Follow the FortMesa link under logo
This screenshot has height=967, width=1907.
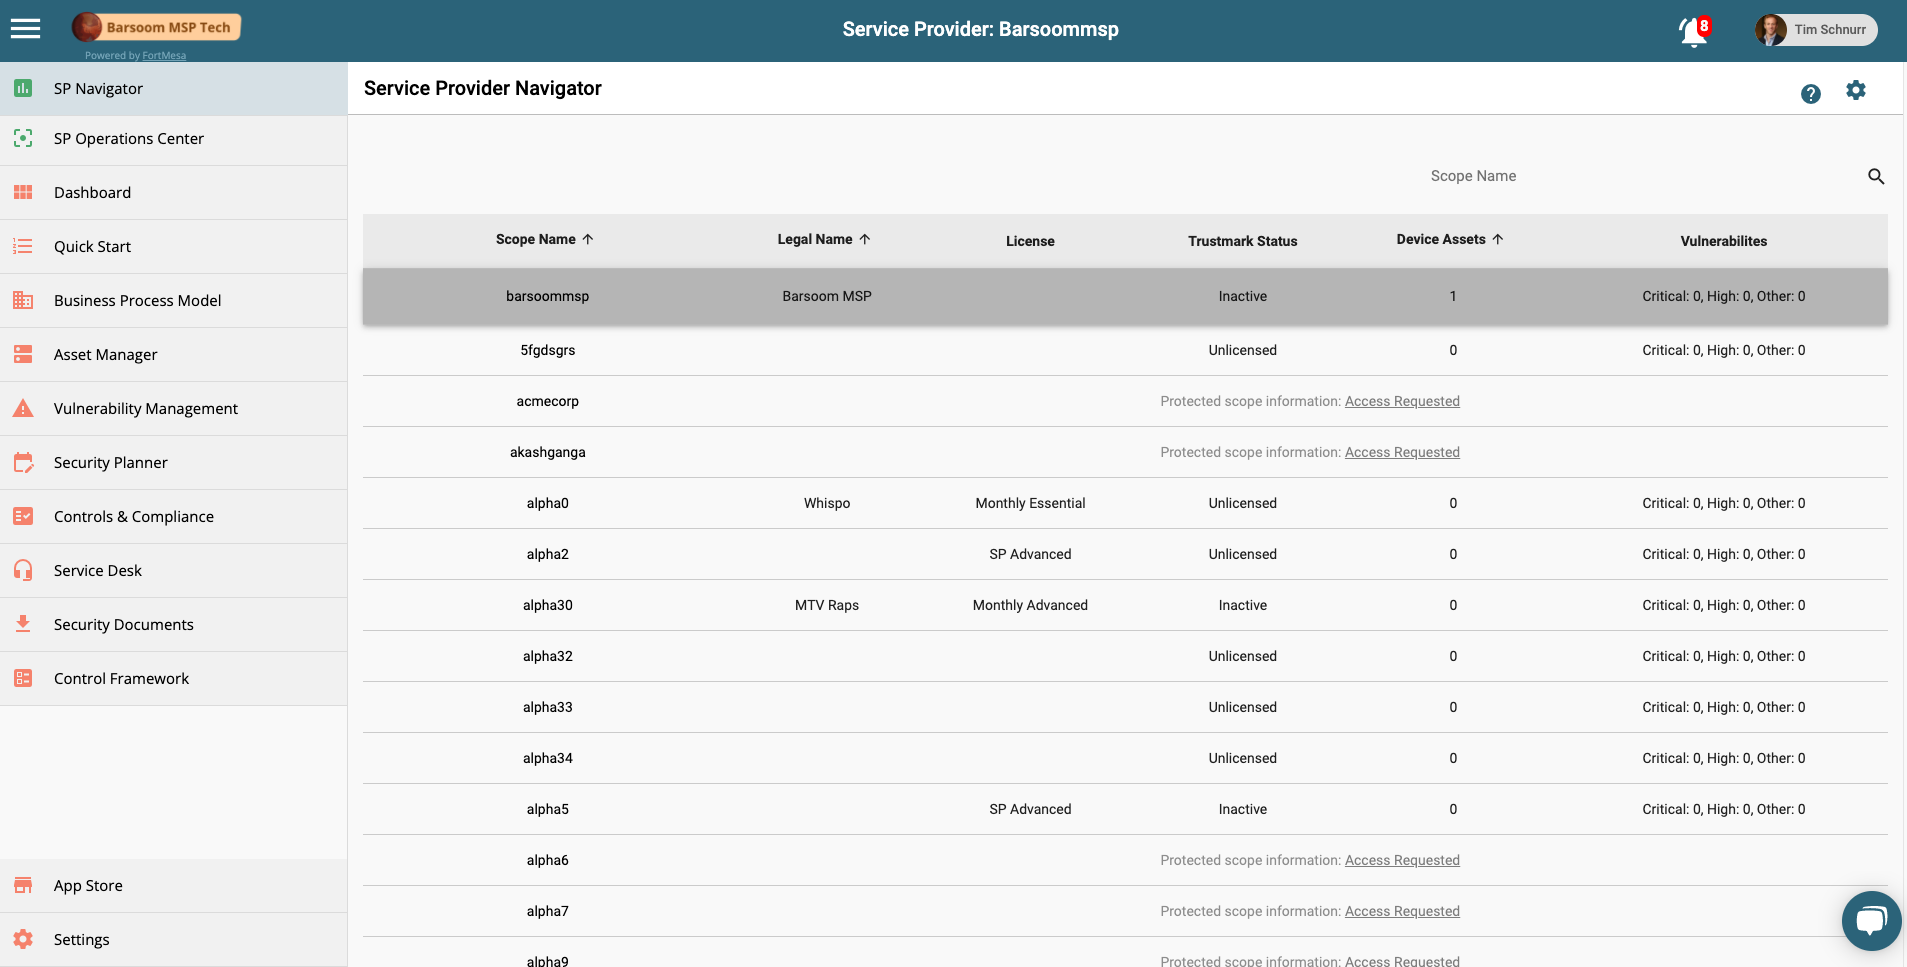tap(164, 56)
